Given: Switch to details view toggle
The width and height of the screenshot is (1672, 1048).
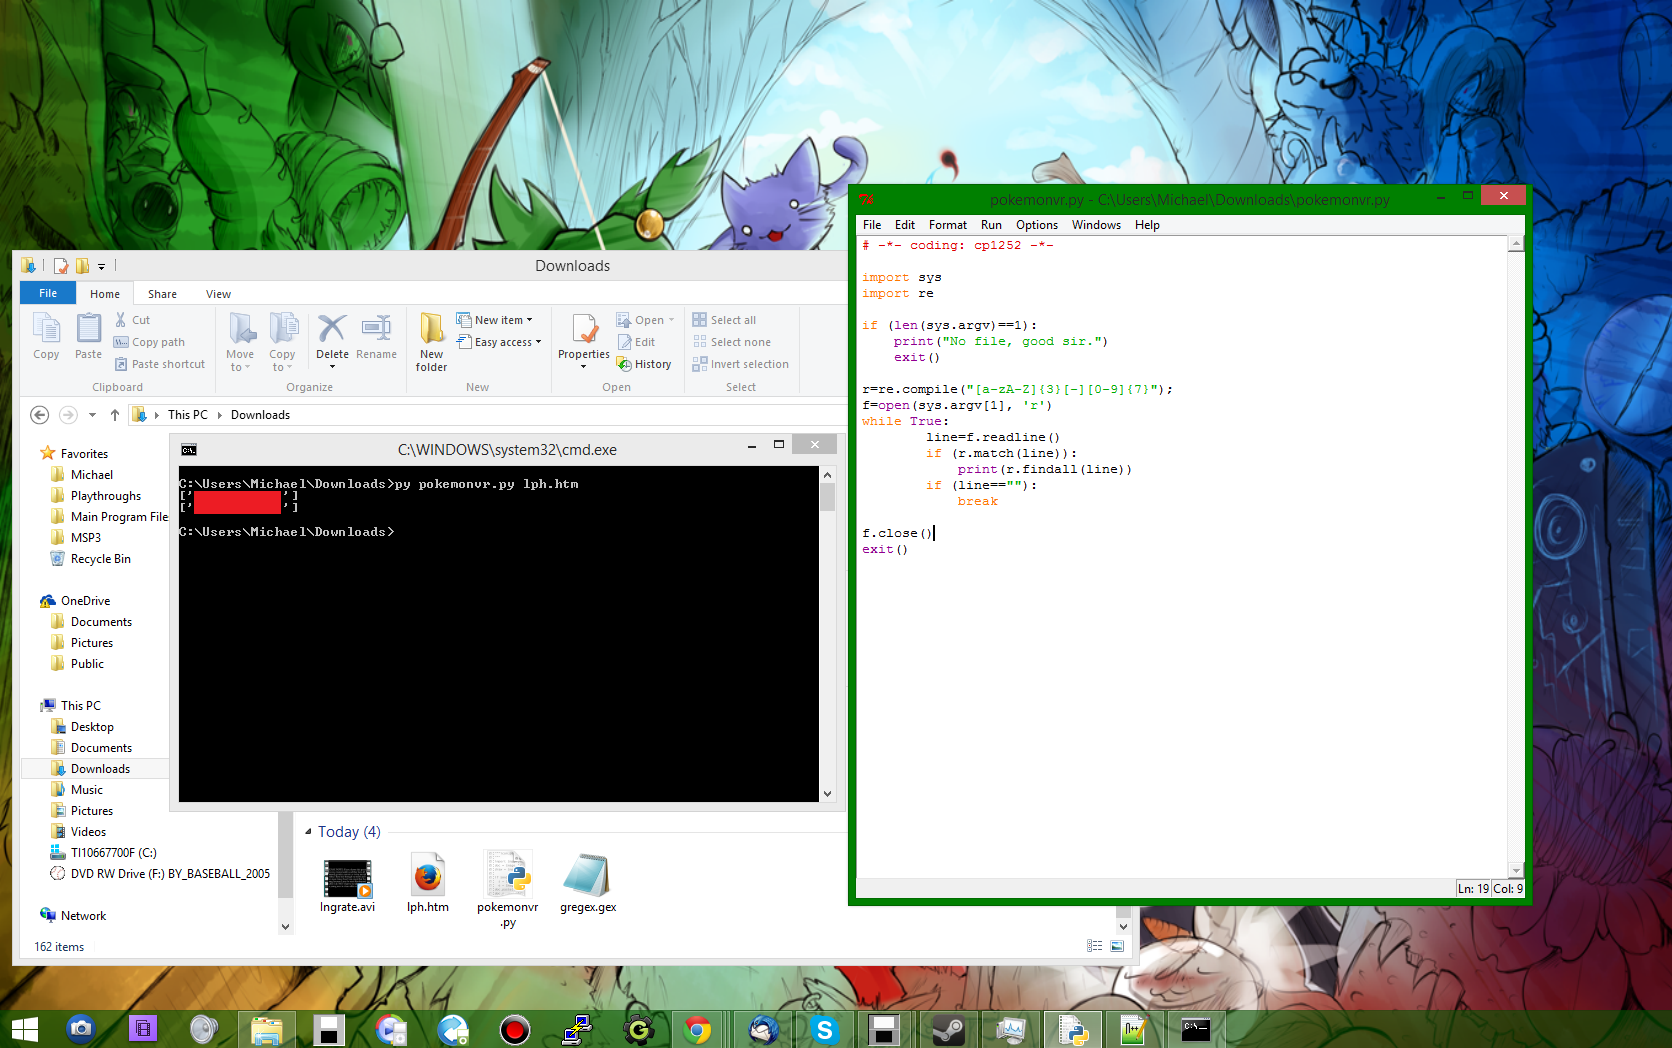Looking at the screenshot, I should [x=1095, y=946].
